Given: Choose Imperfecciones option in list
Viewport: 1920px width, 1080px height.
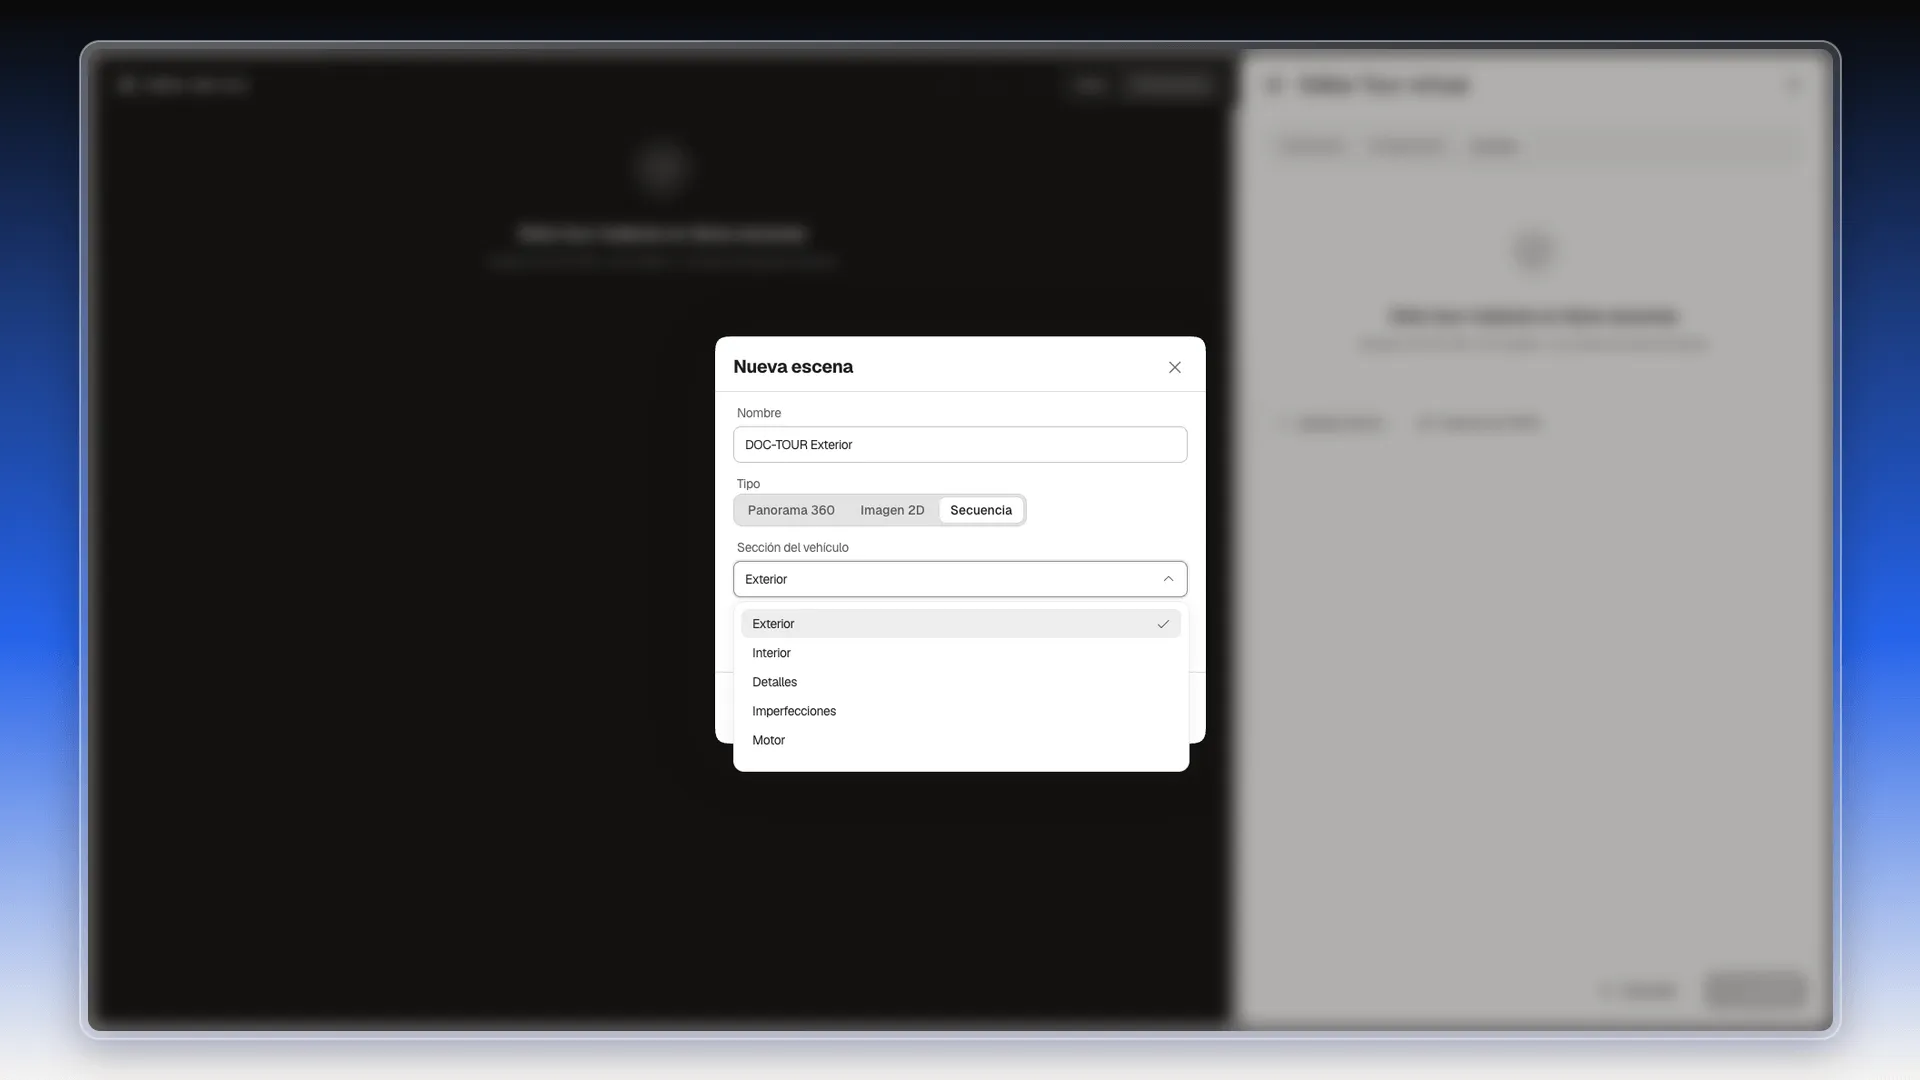Looking at the screenshot, I should (960, 711).
